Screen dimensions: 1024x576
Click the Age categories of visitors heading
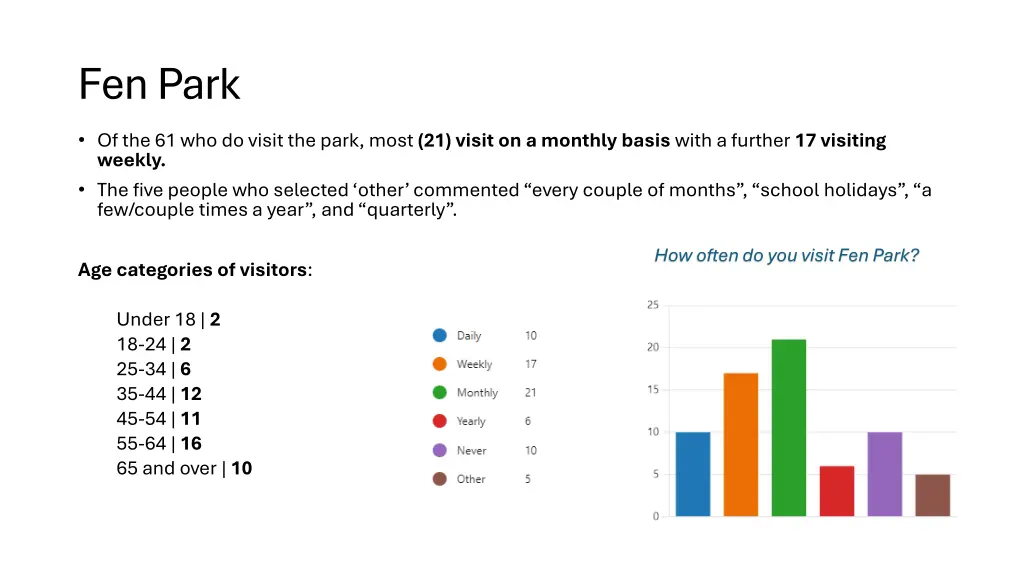click(x=195, y=270)
